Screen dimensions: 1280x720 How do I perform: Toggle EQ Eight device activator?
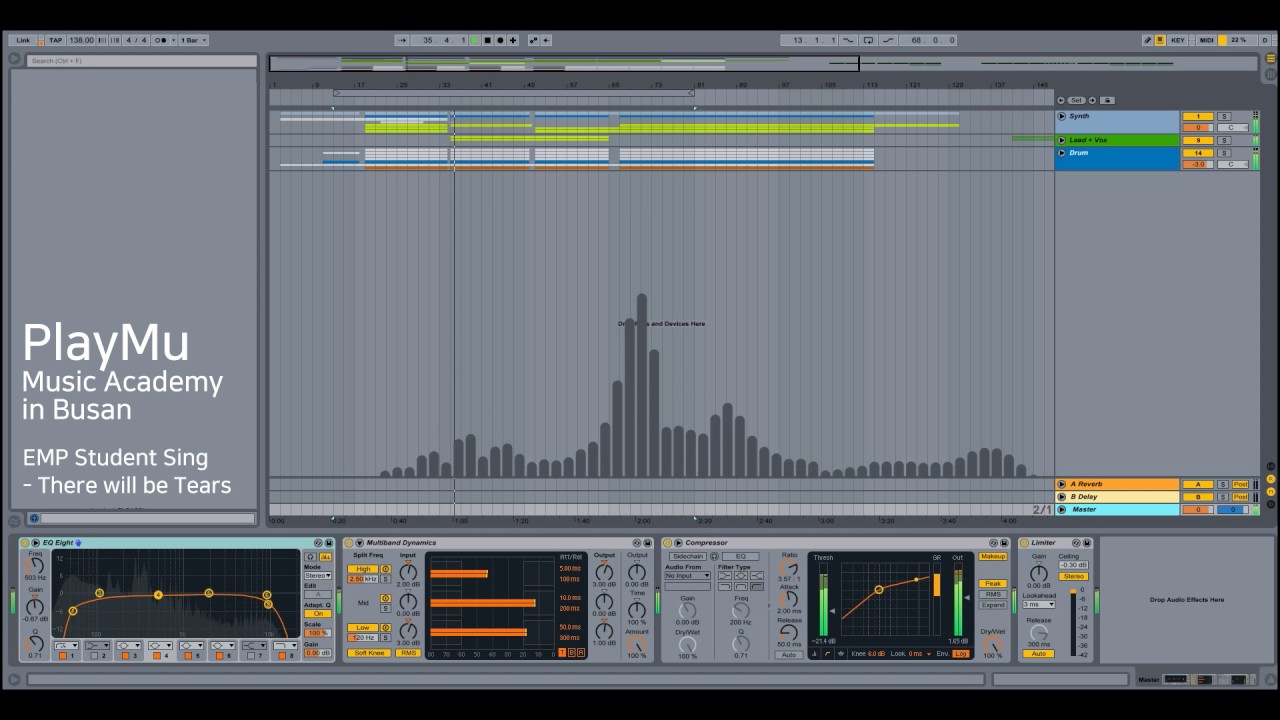(24, 543)
